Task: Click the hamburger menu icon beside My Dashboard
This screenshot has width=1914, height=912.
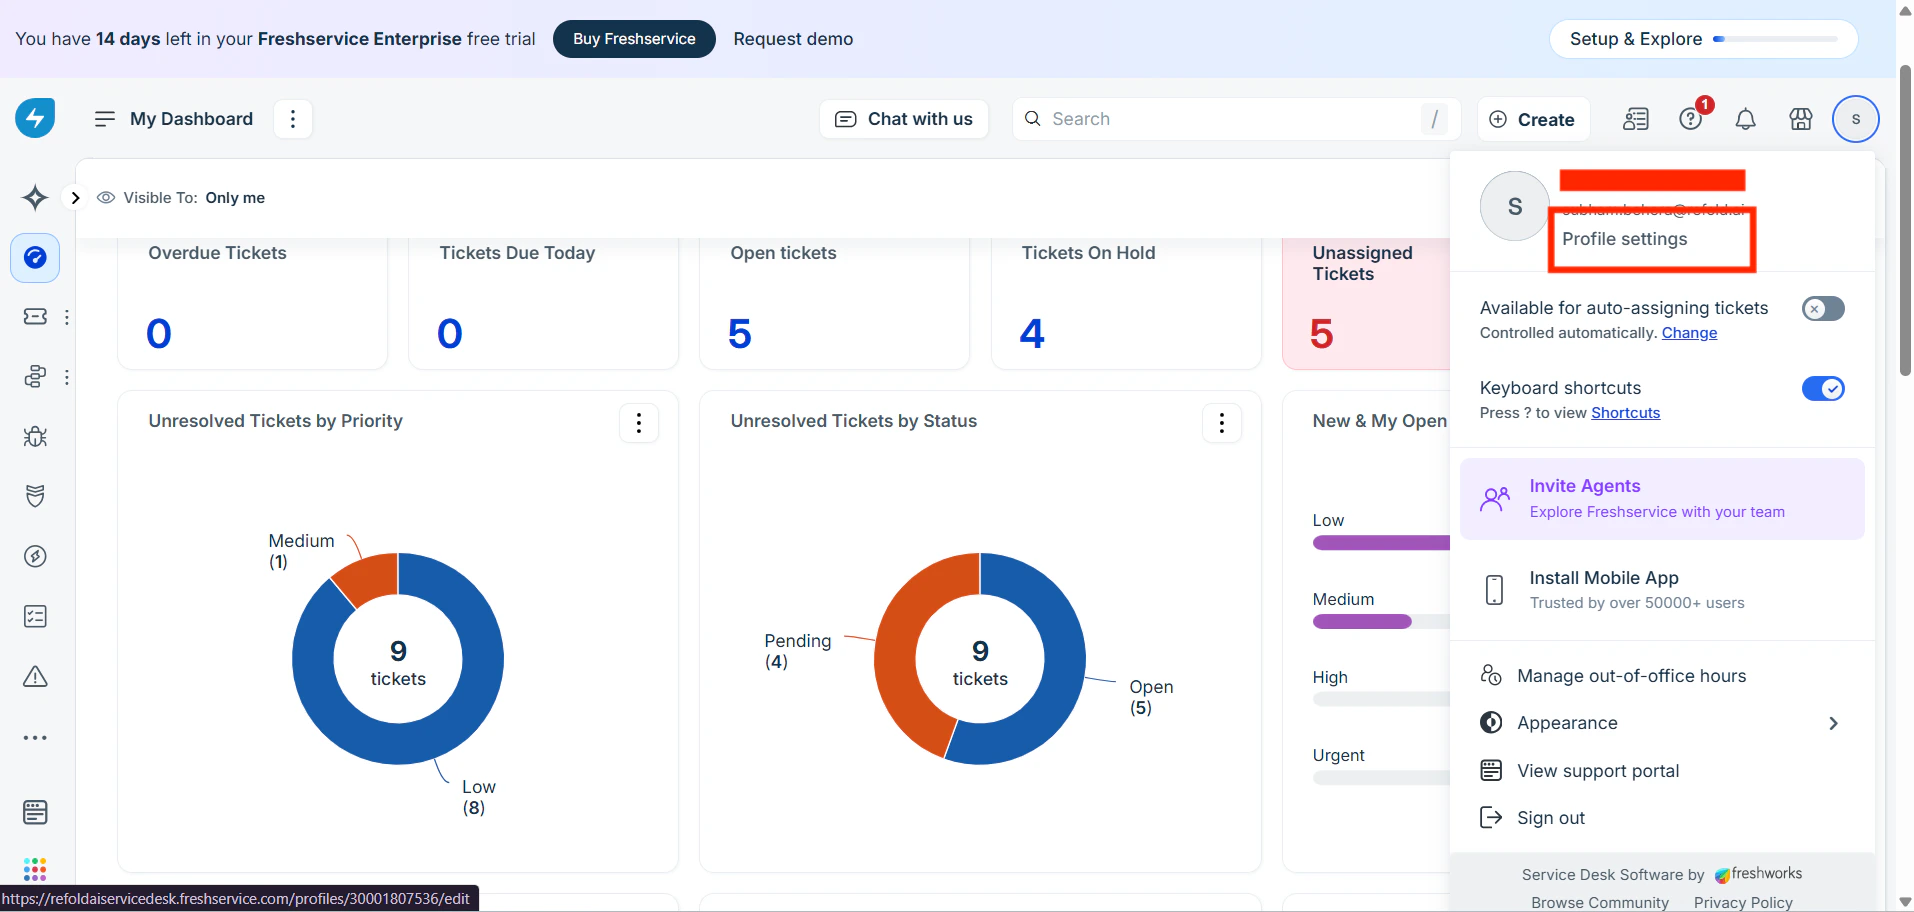Action: click(105, 119)
